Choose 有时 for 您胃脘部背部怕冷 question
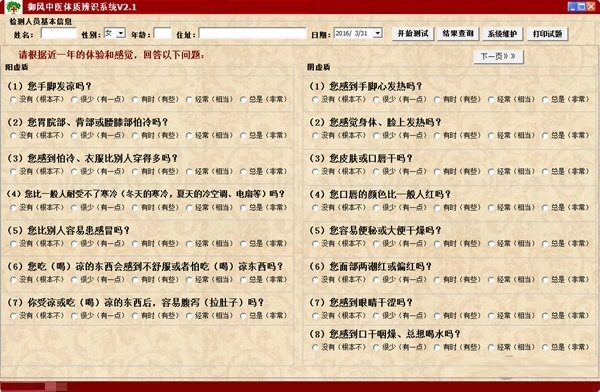This screenshot has width=600, height=392. (x=135, y=136)
